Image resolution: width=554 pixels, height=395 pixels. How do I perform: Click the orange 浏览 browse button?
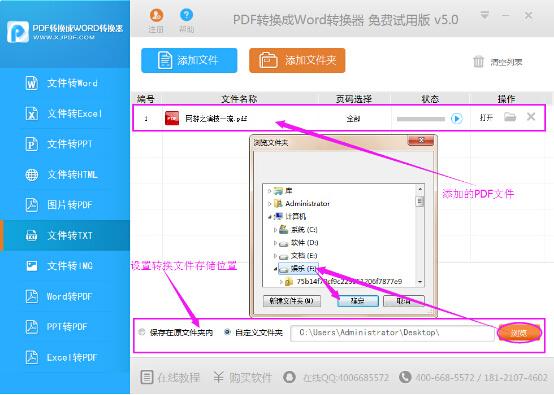[519, 333]
